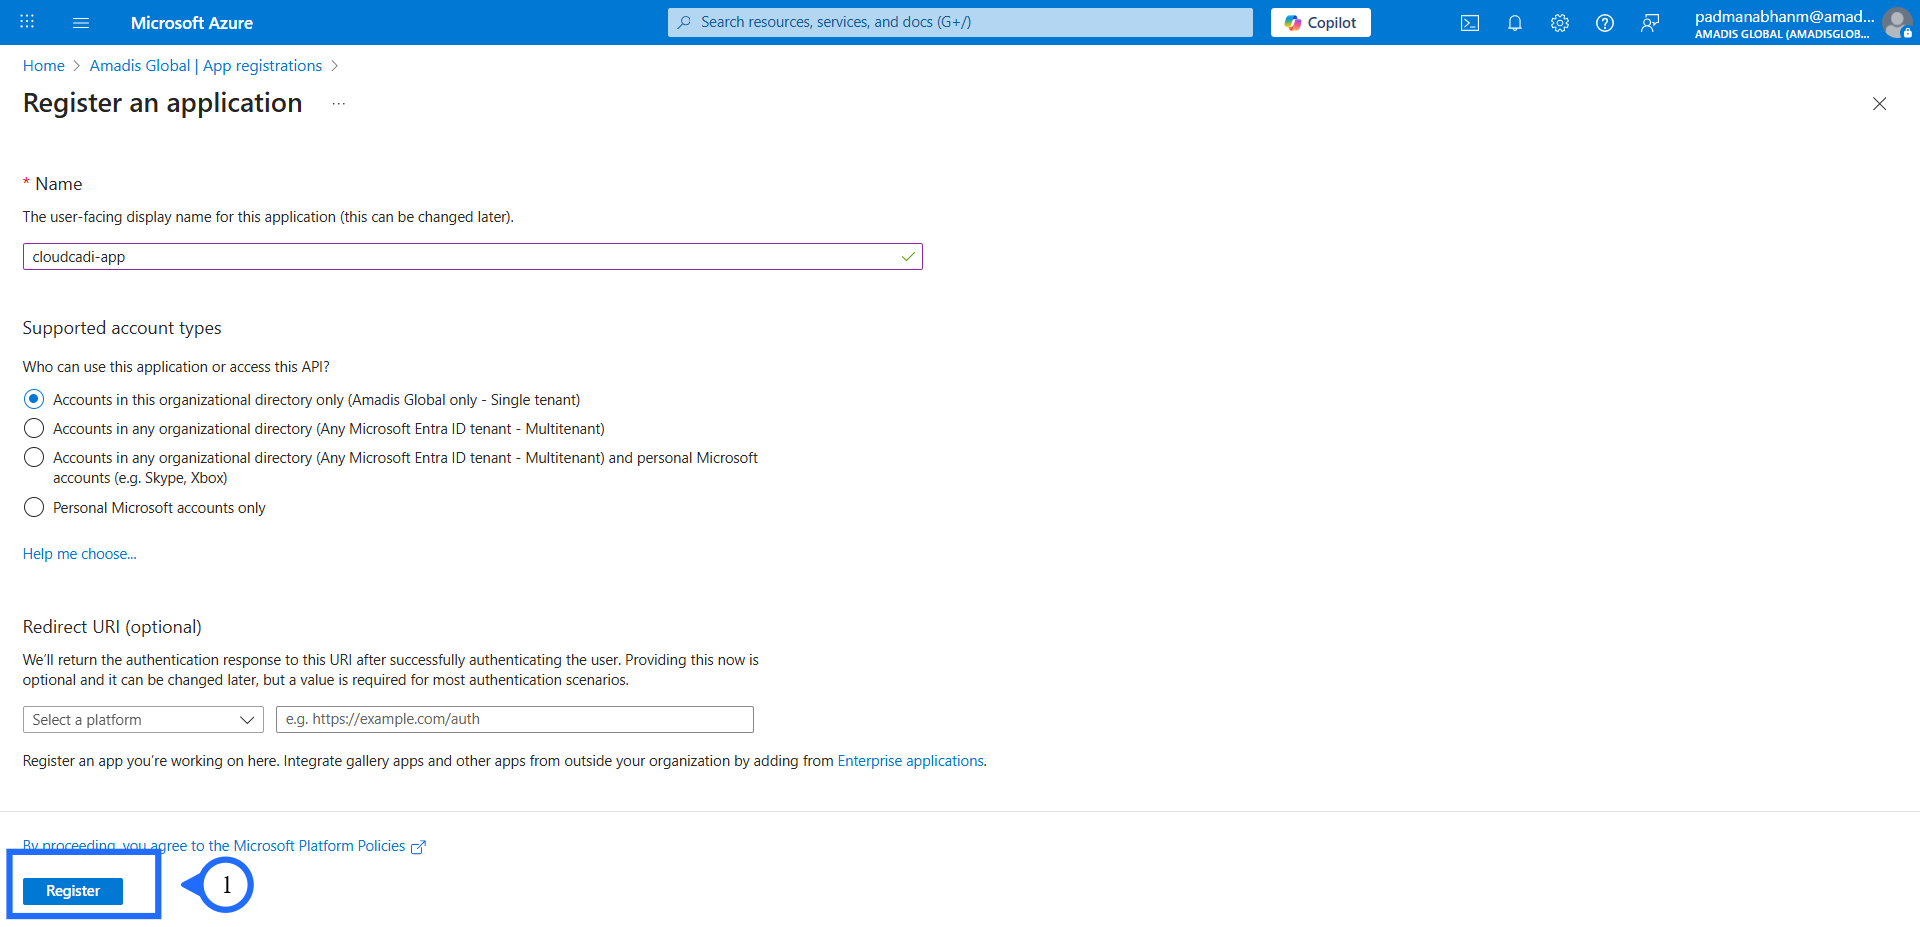Close the Register an application pane
Image resolution: width=1920 pixels, height=927 pixels.
pyautogui.click(x=1879, y=104)
